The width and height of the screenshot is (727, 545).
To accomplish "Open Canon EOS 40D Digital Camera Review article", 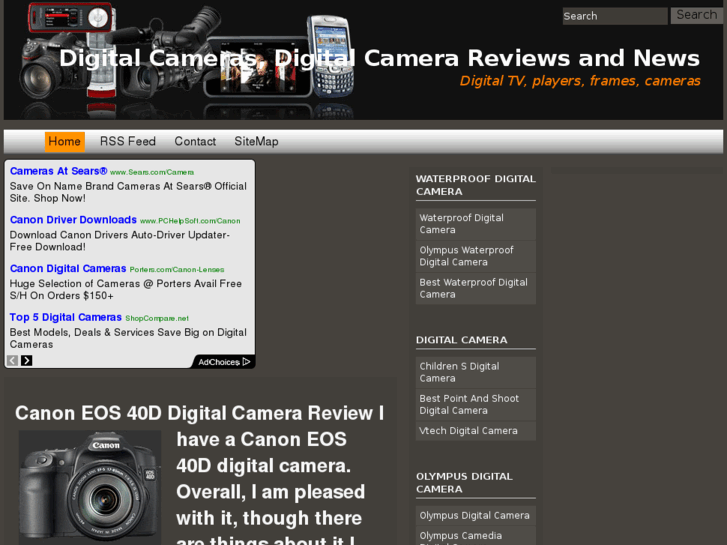I will coord(199,413).
